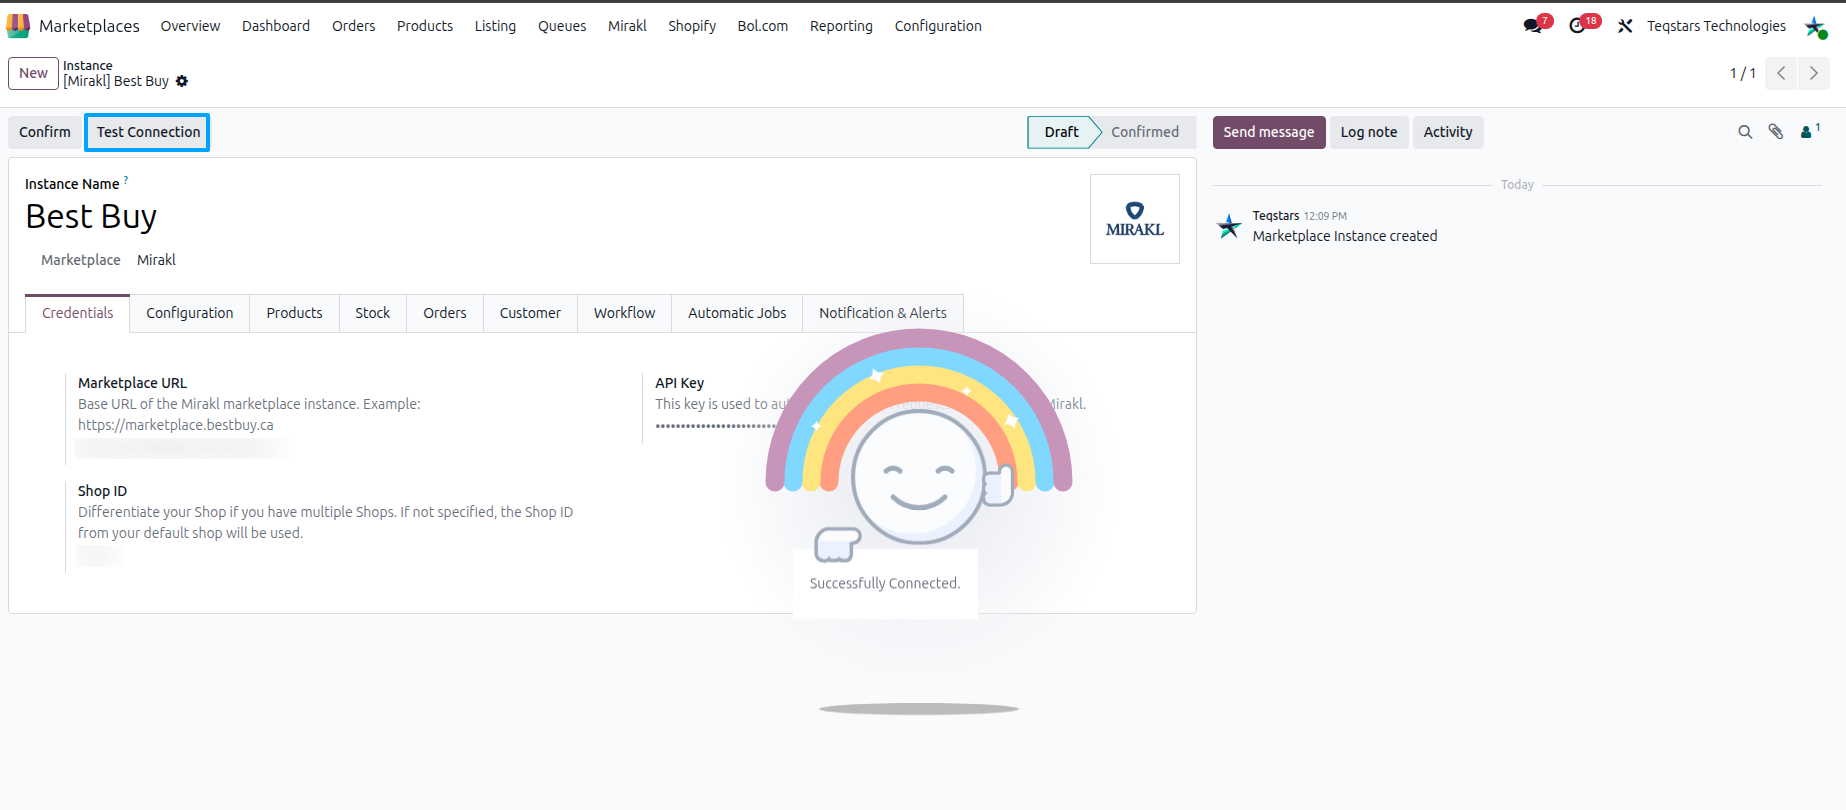The height and width of the screenshot is (810, 1846).
Task: Click the Log note button
Action: [1369, 132]
